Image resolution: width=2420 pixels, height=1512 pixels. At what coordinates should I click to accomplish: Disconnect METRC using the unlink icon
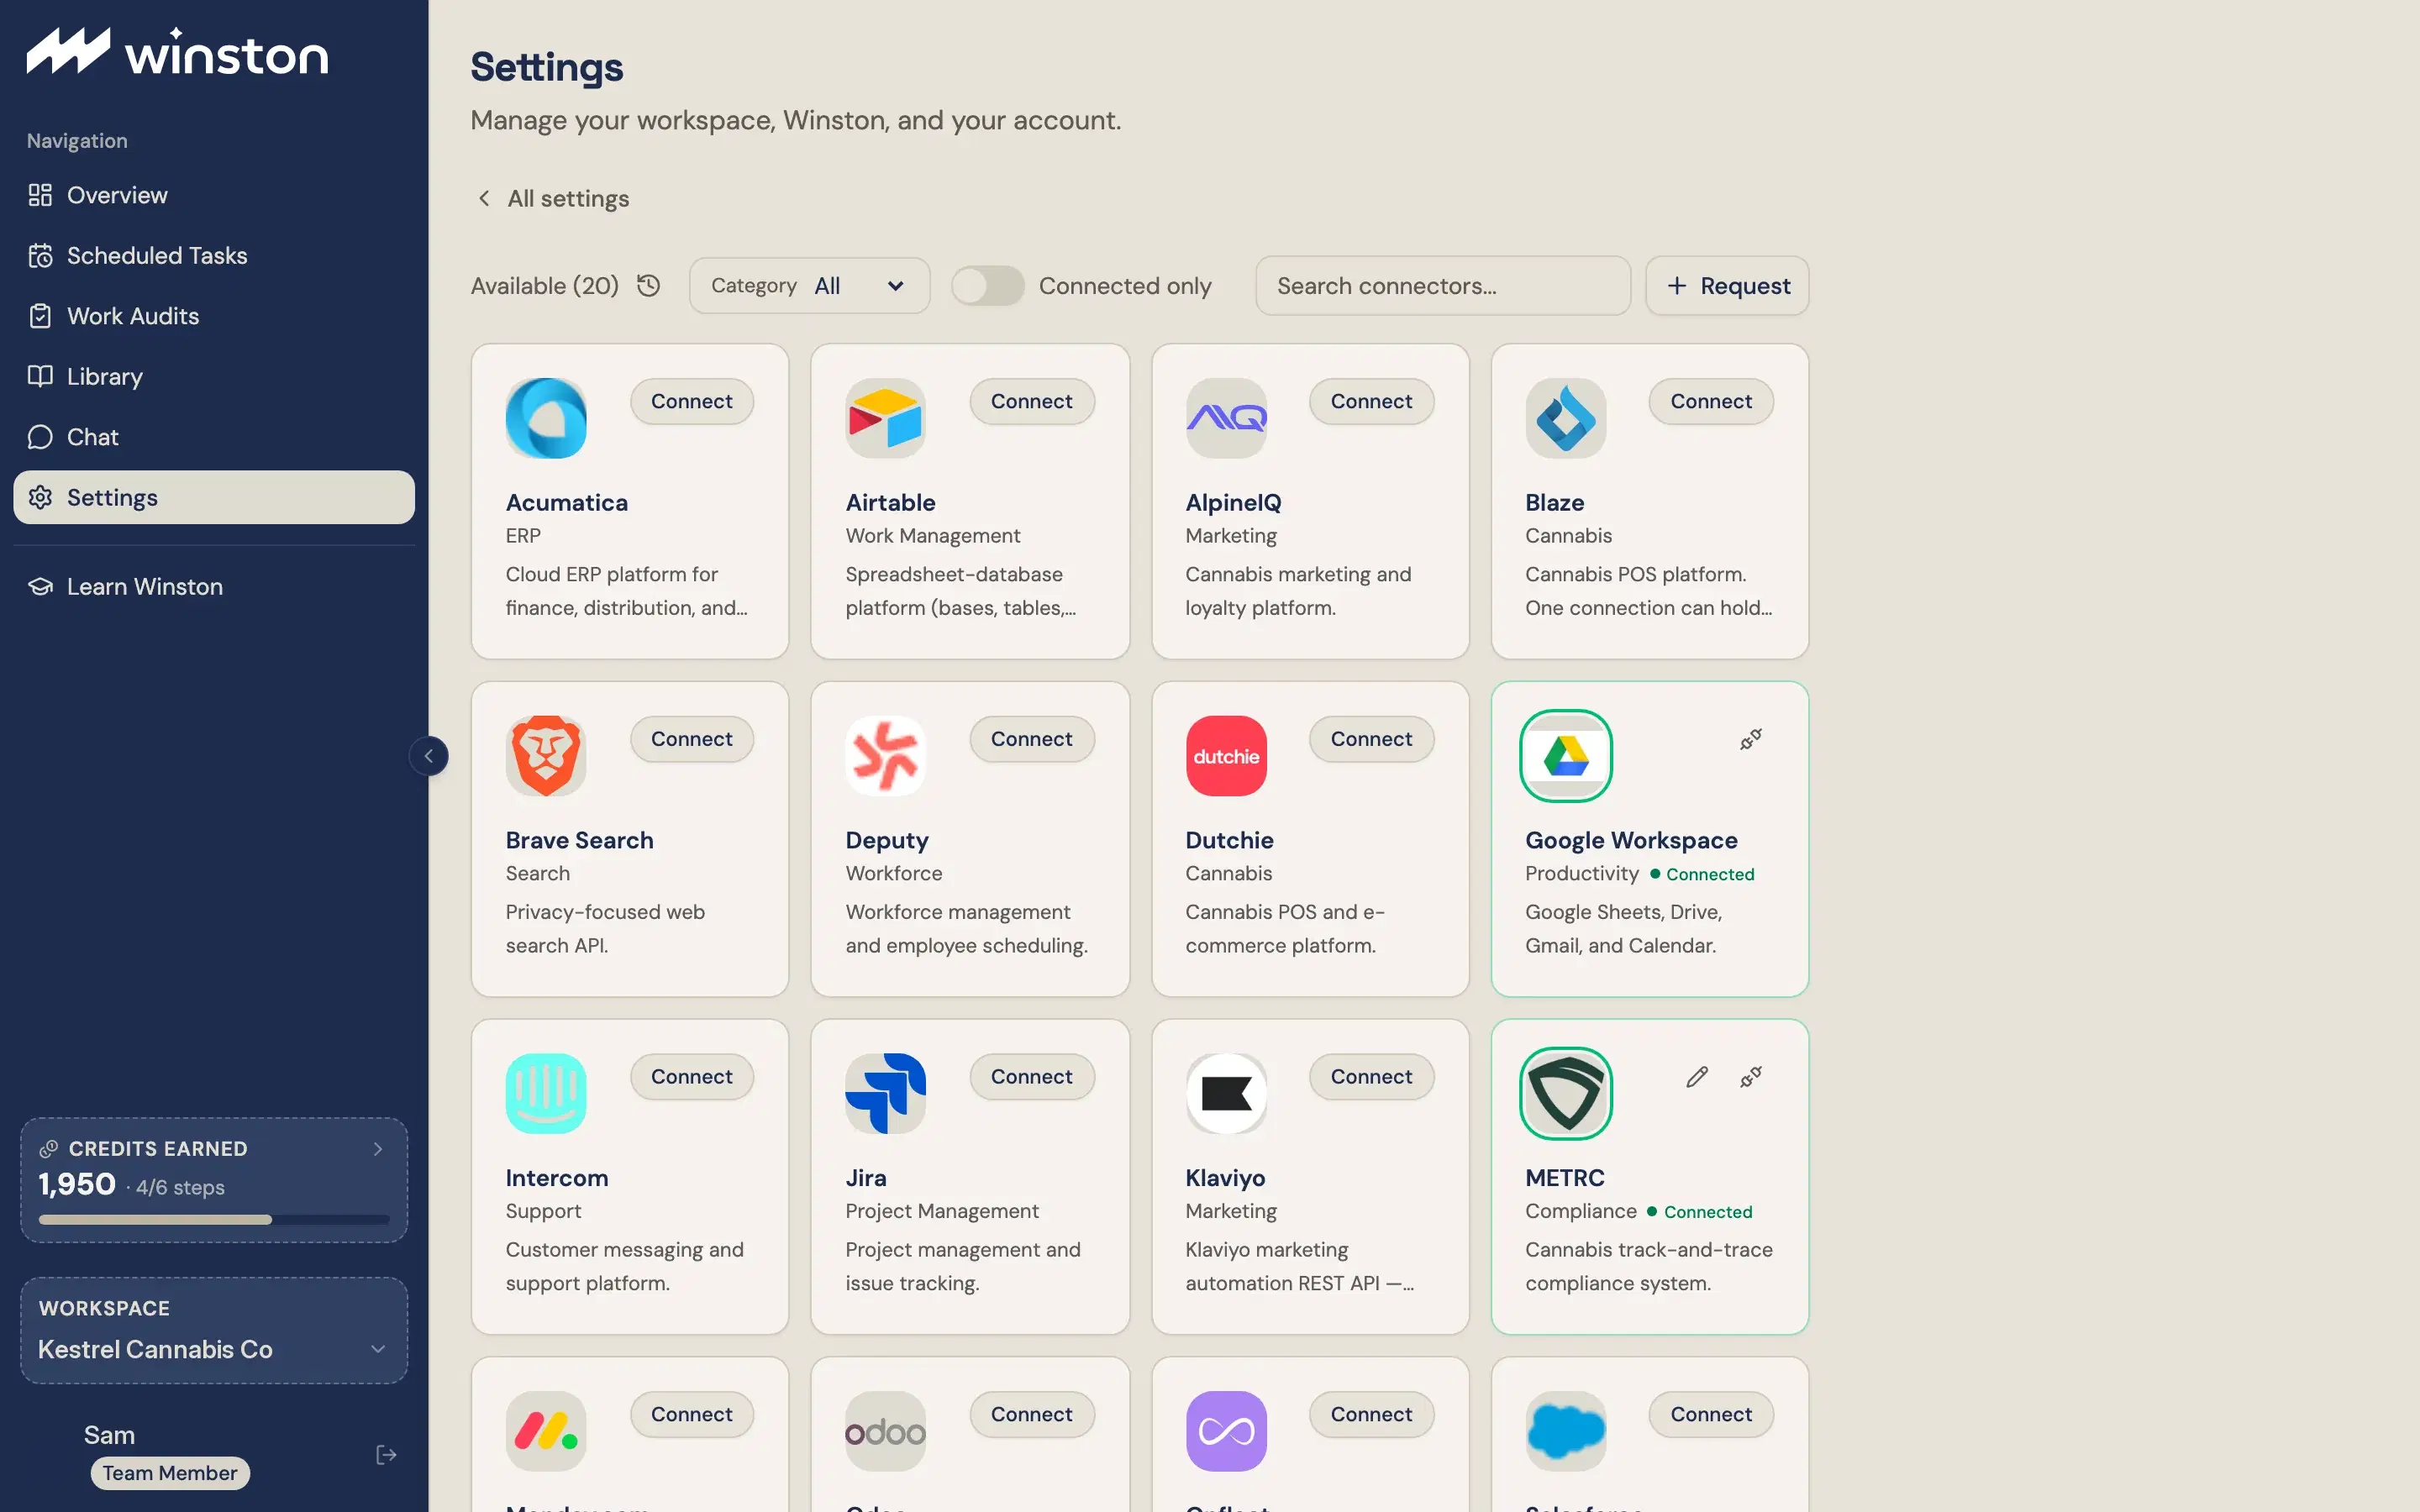[1750, 1077]
